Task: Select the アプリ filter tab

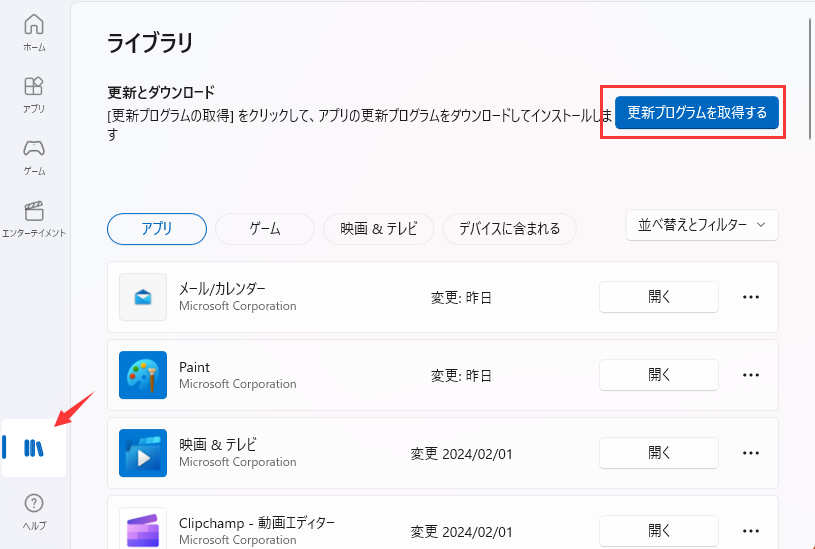Action: pyautogui.click(x=157, y=229)
